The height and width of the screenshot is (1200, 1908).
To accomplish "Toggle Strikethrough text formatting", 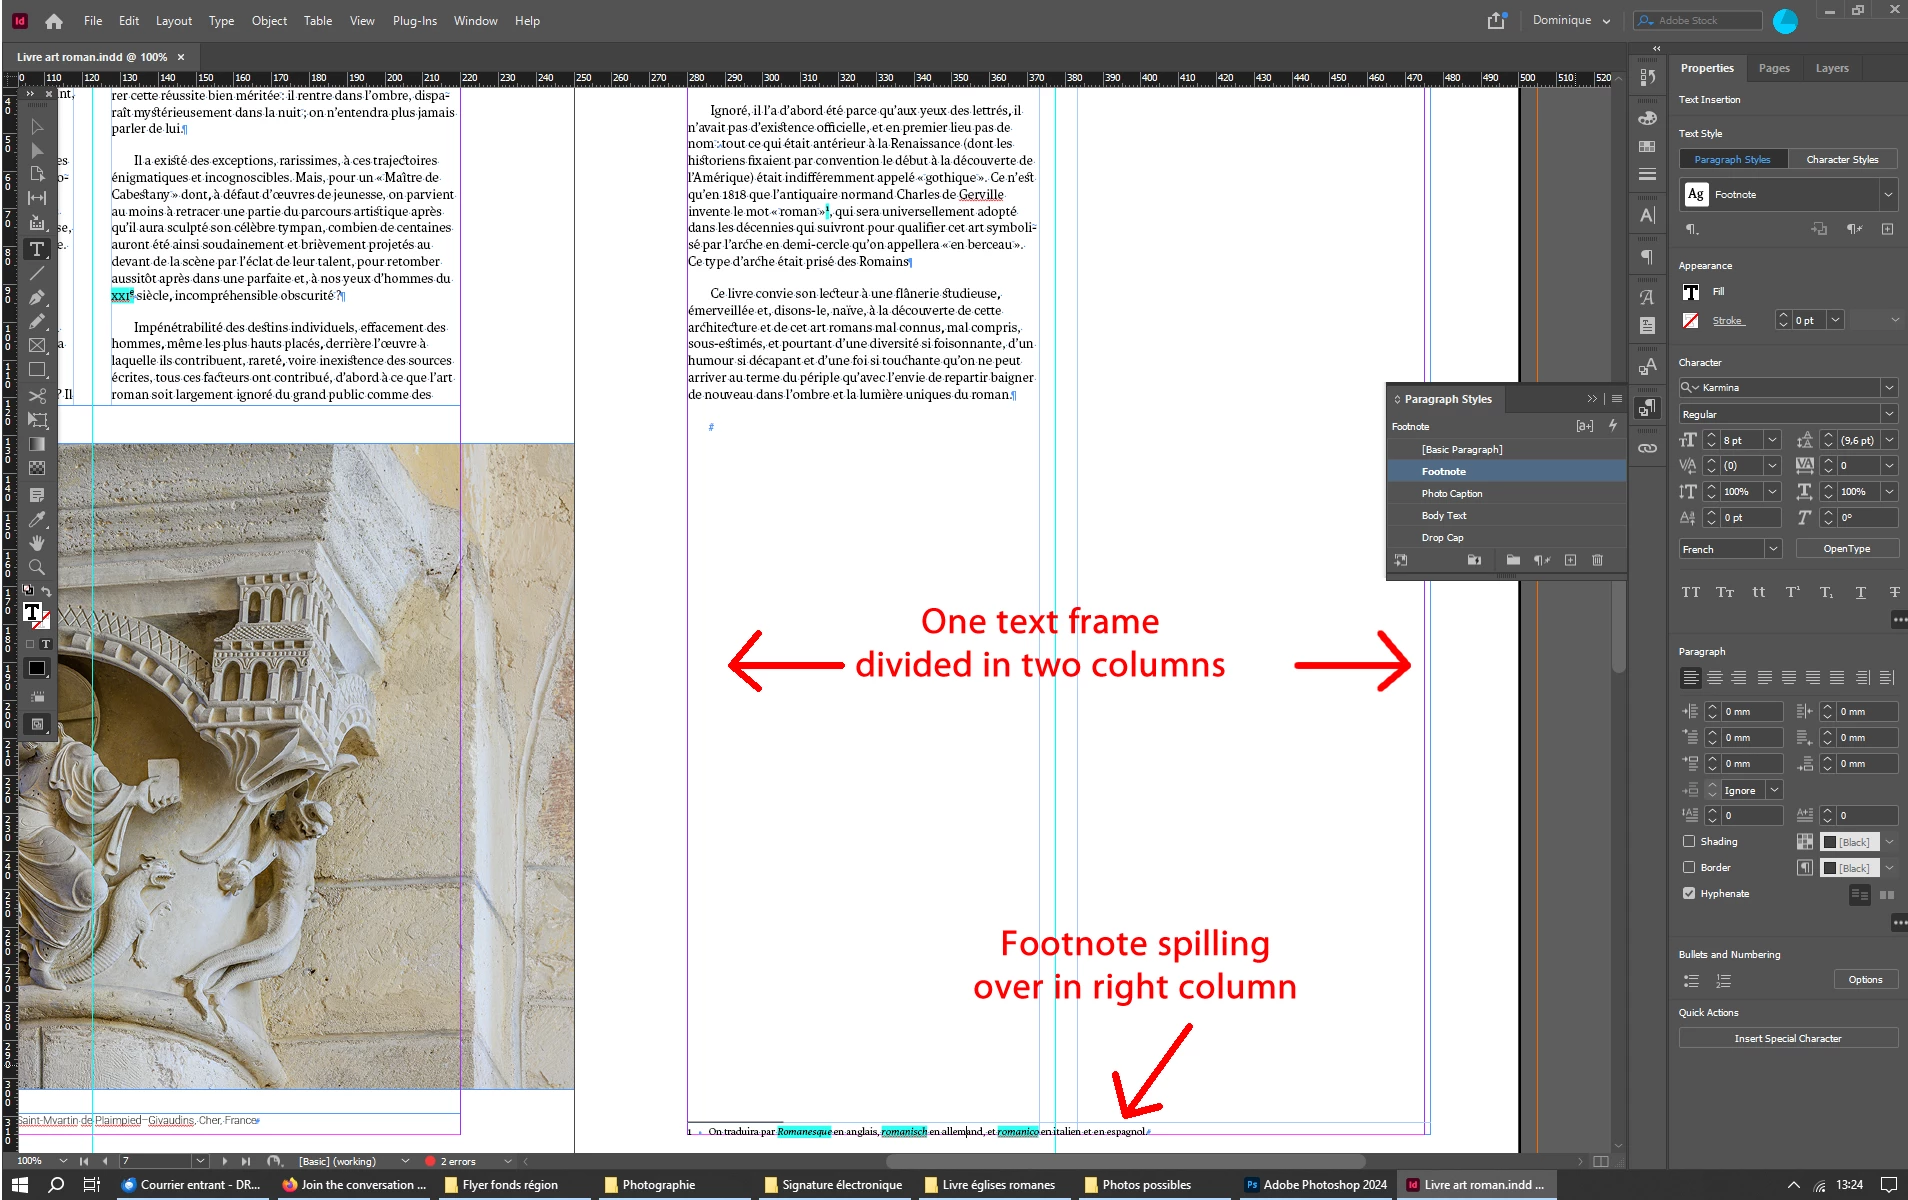I will tap(1894, 592).
